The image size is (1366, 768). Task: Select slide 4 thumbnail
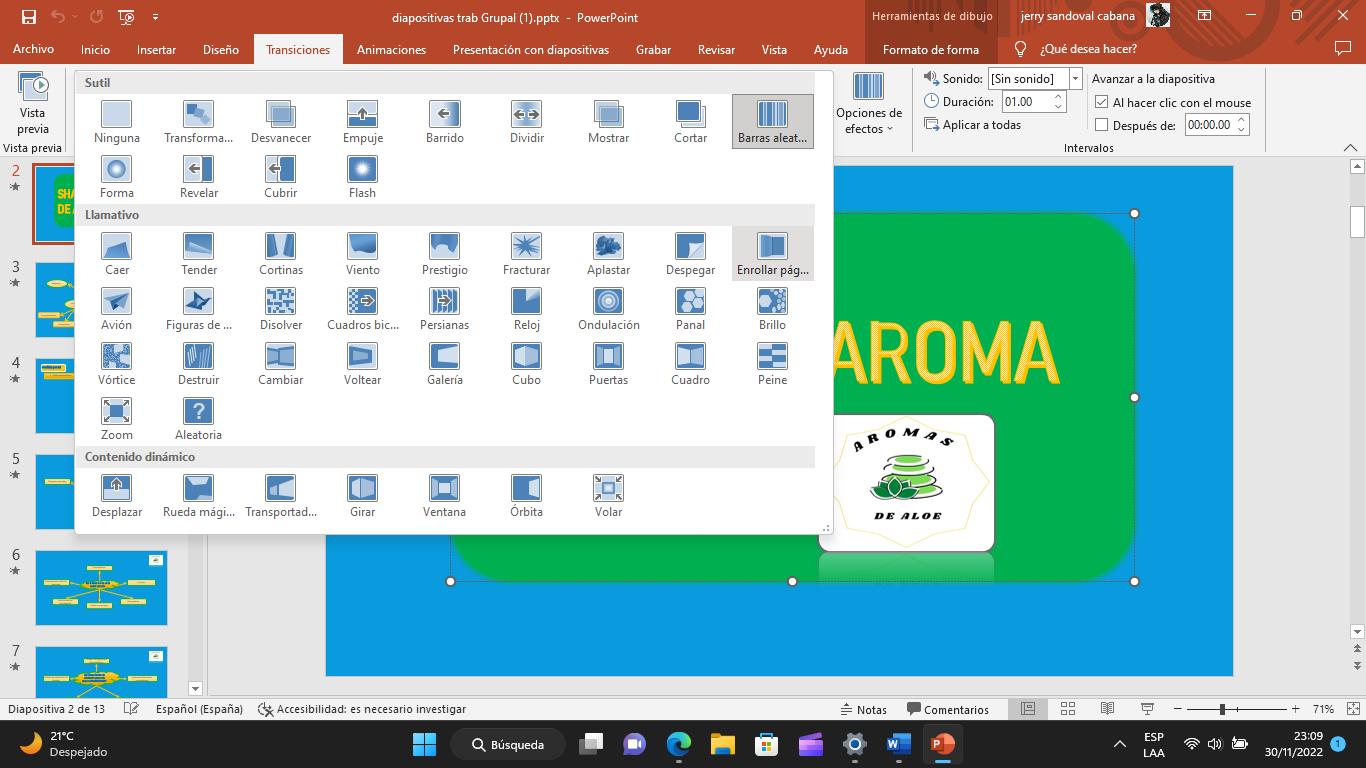[101, 396]
